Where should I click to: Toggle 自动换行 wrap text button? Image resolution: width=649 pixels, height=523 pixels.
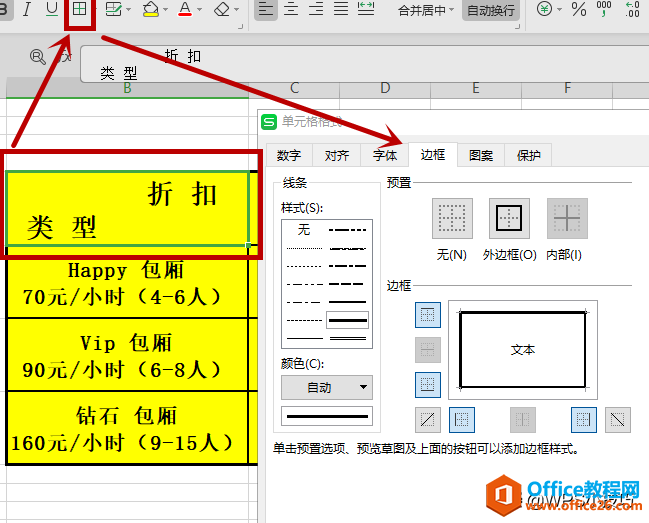[x=491, y=10]
